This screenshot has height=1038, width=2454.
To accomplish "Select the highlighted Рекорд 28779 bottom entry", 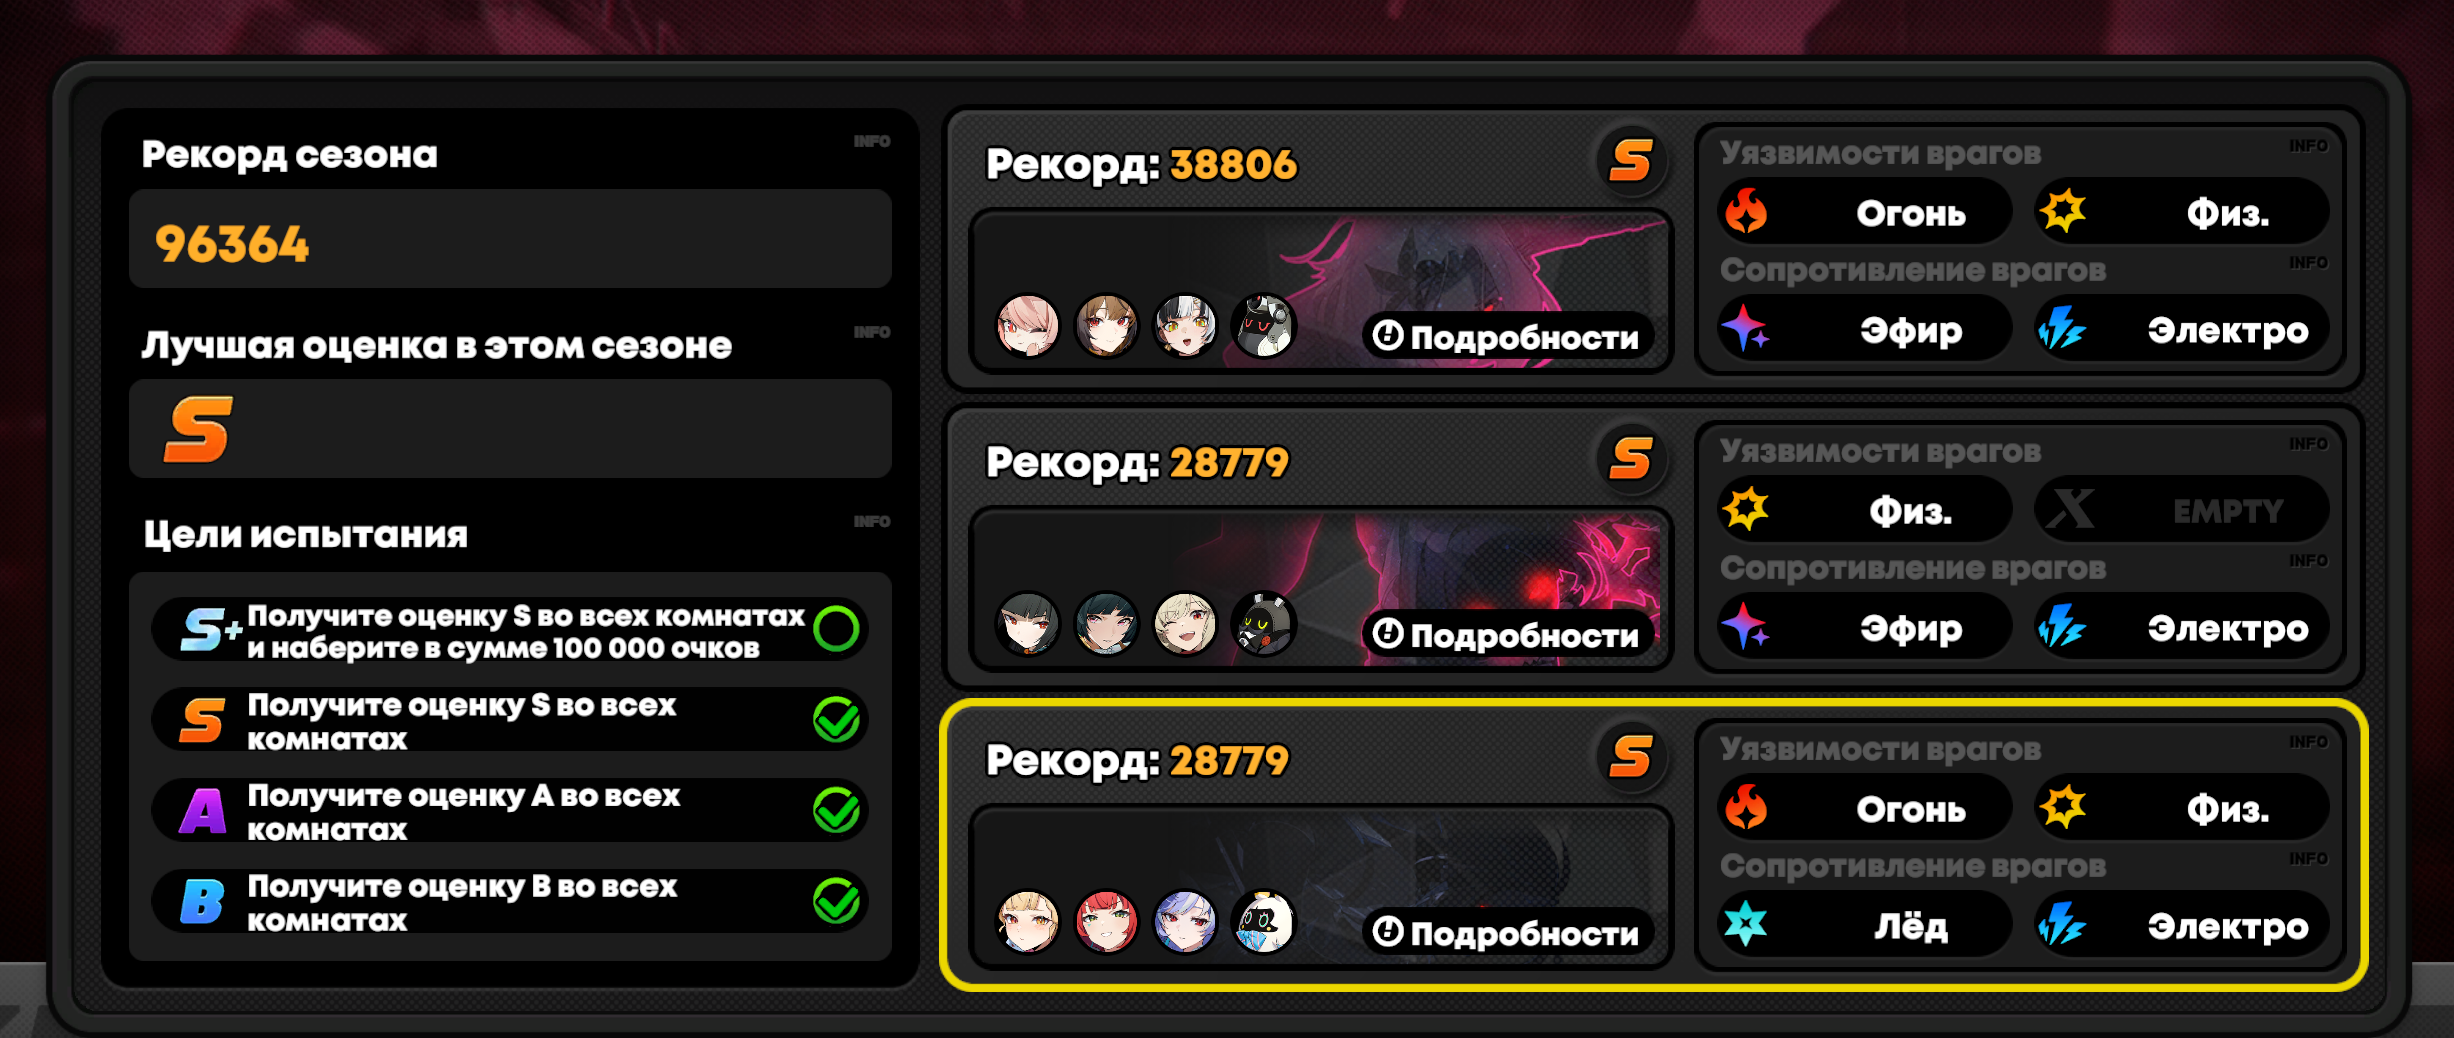I will [1654, 845].
